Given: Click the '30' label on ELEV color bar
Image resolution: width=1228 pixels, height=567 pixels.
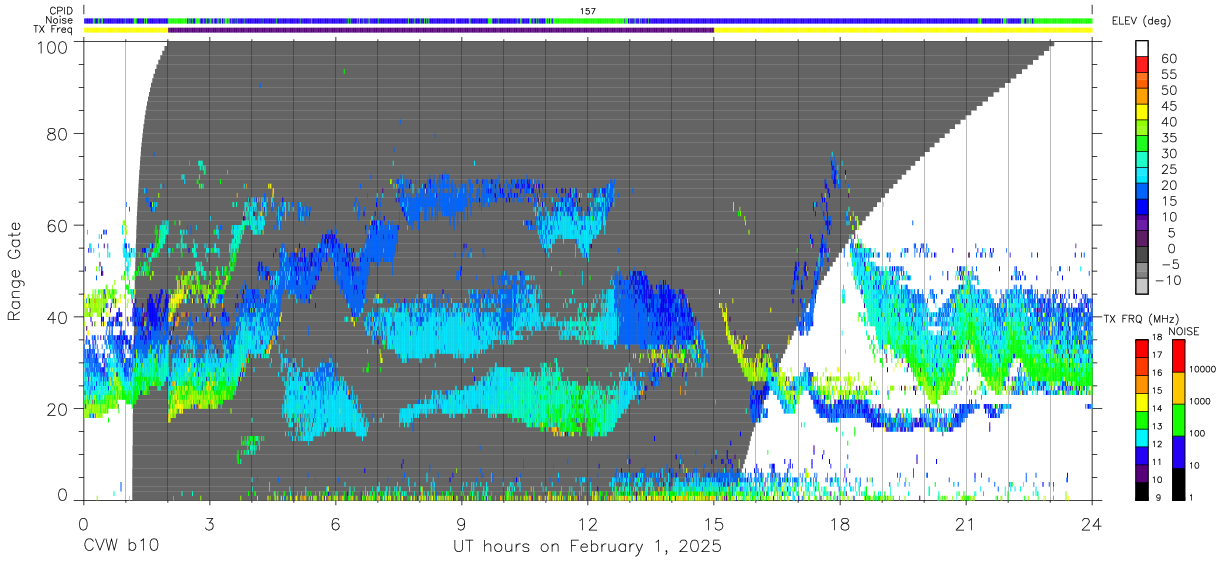Looking at the screenshot, I should [x=1170, y=154].
